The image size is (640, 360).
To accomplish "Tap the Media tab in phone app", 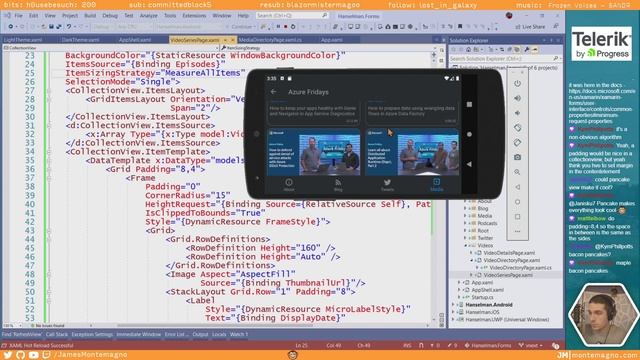I will [436, 185].
